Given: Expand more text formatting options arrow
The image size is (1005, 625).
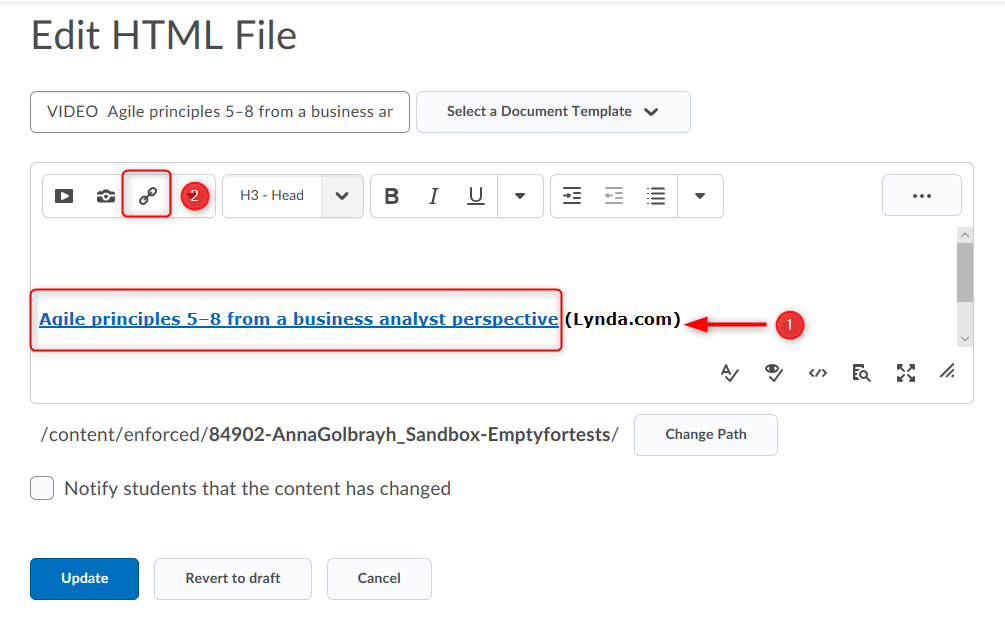Looking at the screenshot, I should coord(520,196).
